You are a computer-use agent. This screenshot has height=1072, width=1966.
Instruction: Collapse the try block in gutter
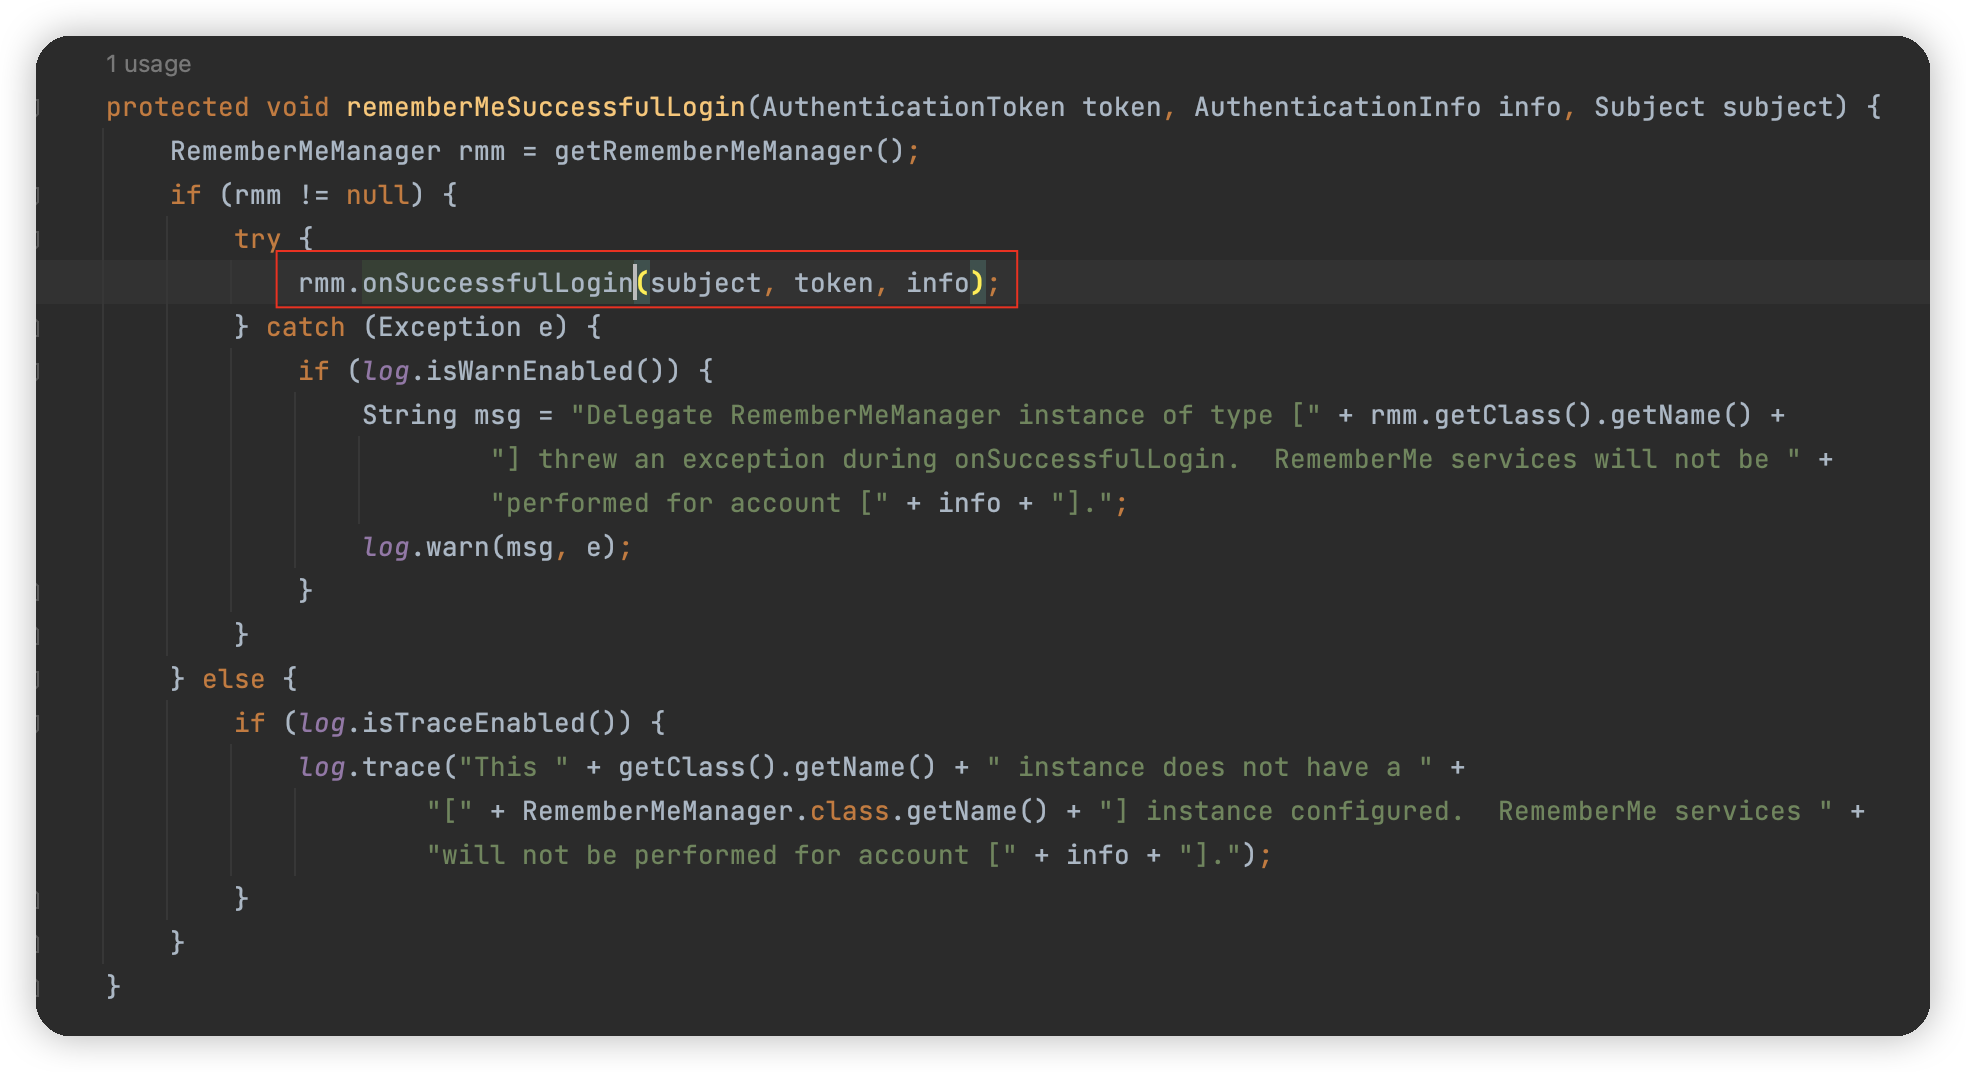38,239
